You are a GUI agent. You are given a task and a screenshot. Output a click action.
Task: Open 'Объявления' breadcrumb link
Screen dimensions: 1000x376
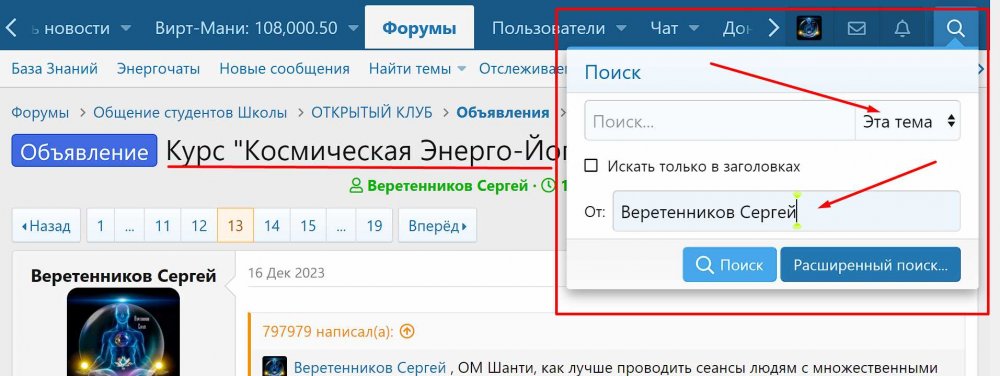[x=503, y=113]
